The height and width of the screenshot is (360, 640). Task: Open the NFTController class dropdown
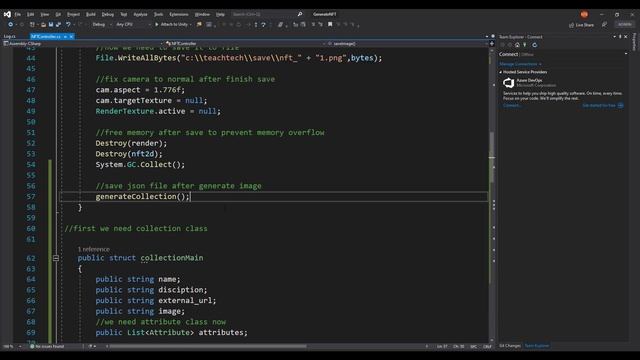point(246,43)
